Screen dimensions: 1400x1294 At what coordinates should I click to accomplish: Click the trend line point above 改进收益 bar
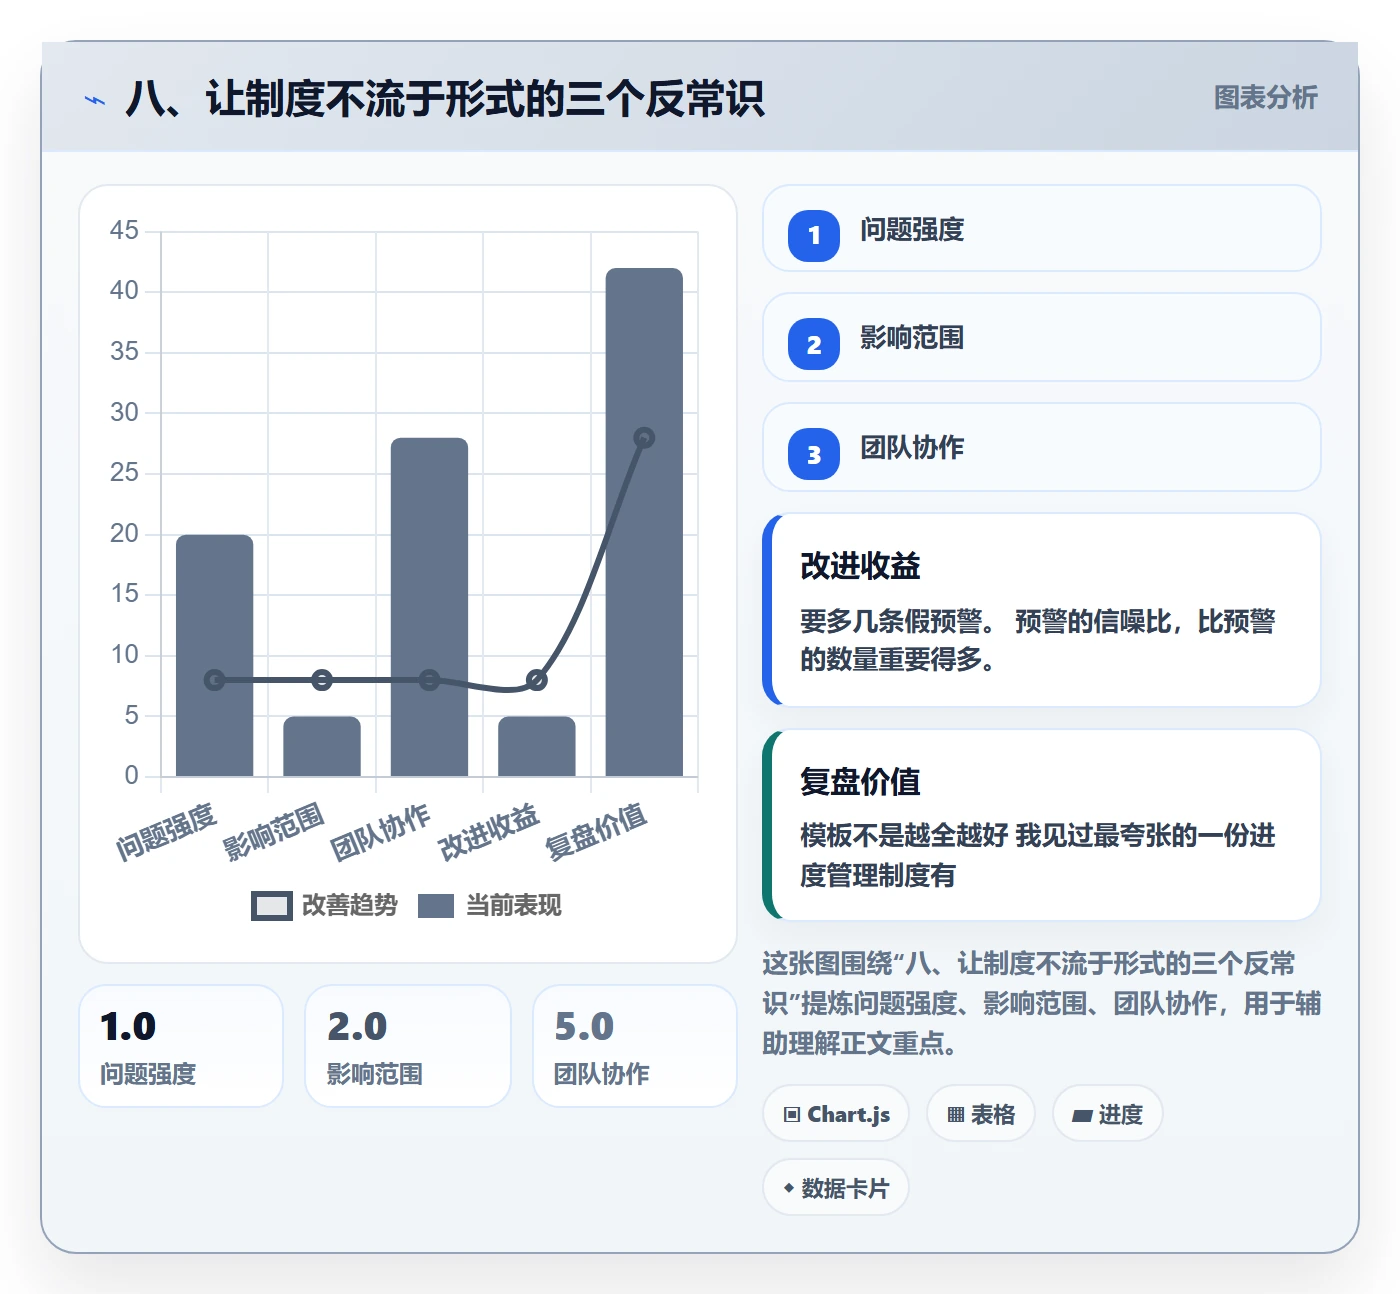[537, 680]
